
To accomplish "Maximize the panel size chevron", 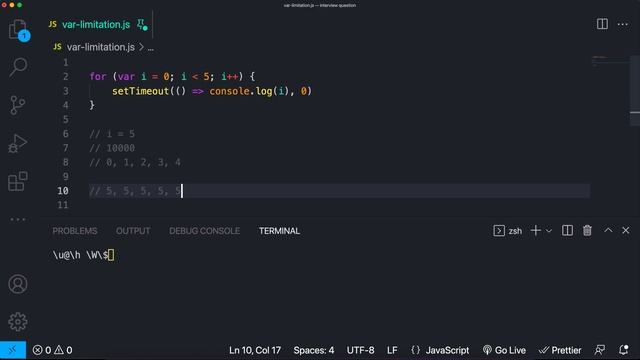I will [x=608, y=231].
